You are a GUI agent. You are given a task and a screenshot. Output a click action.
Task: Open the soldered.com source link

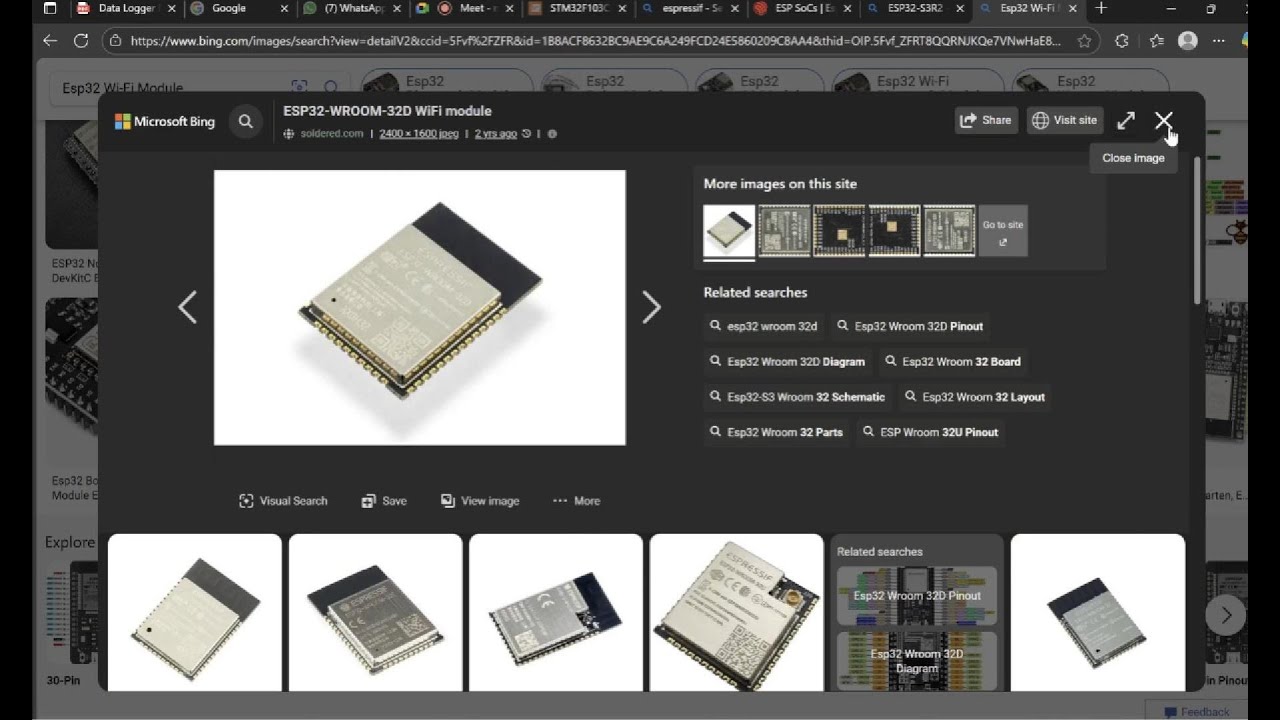(332, 133)
